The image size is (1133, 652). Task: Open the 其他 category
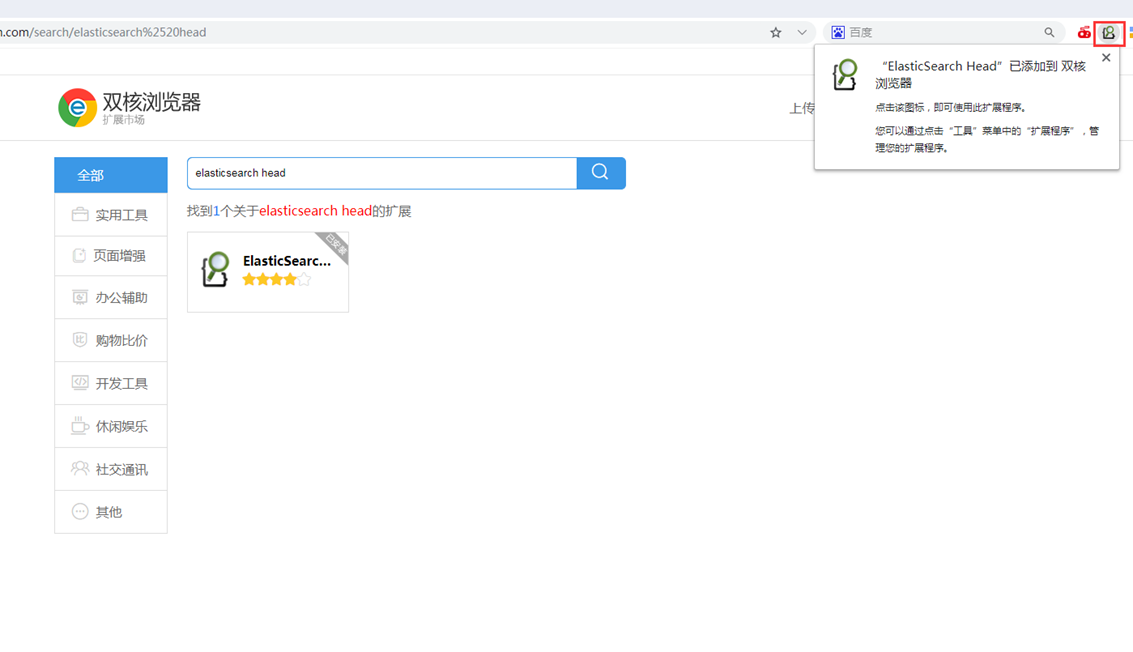pyautogui.click(x=111, y=512)
